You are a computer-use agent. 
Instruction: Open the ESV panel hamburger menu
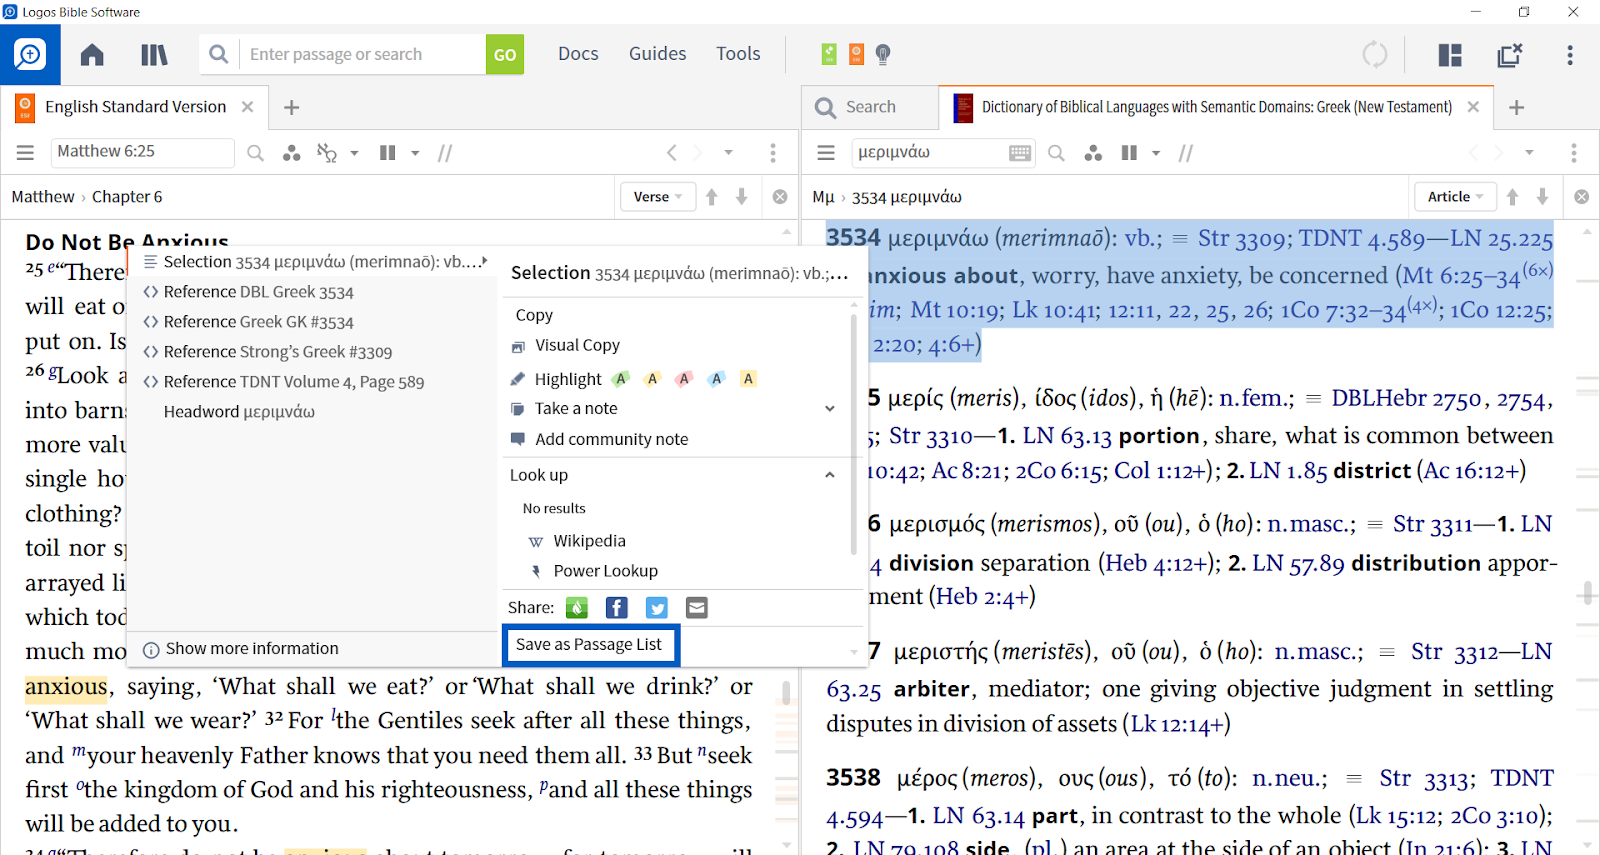25,153
